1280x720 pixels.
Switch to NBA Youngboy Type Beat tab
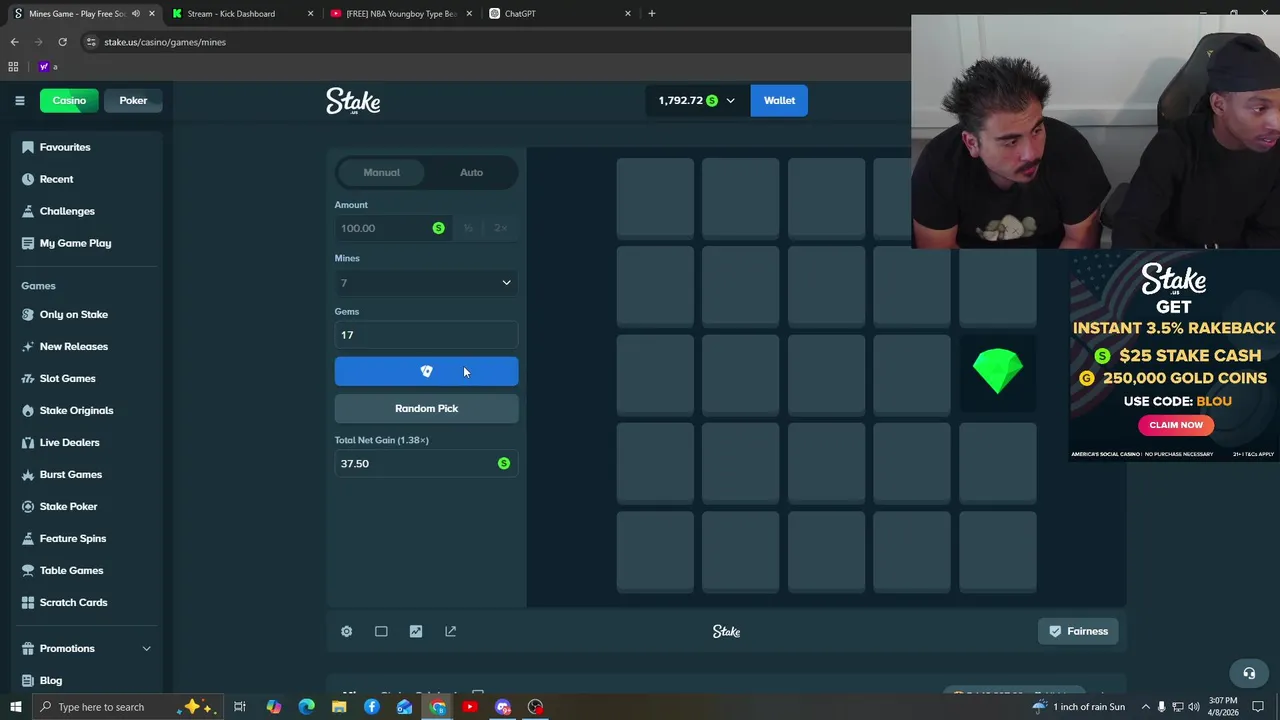coord(401,13)
